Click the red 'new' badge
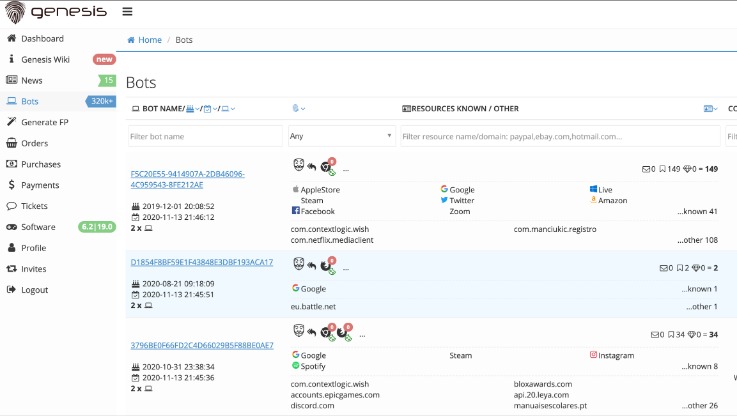The image size is (737, 416). point(104,59)
